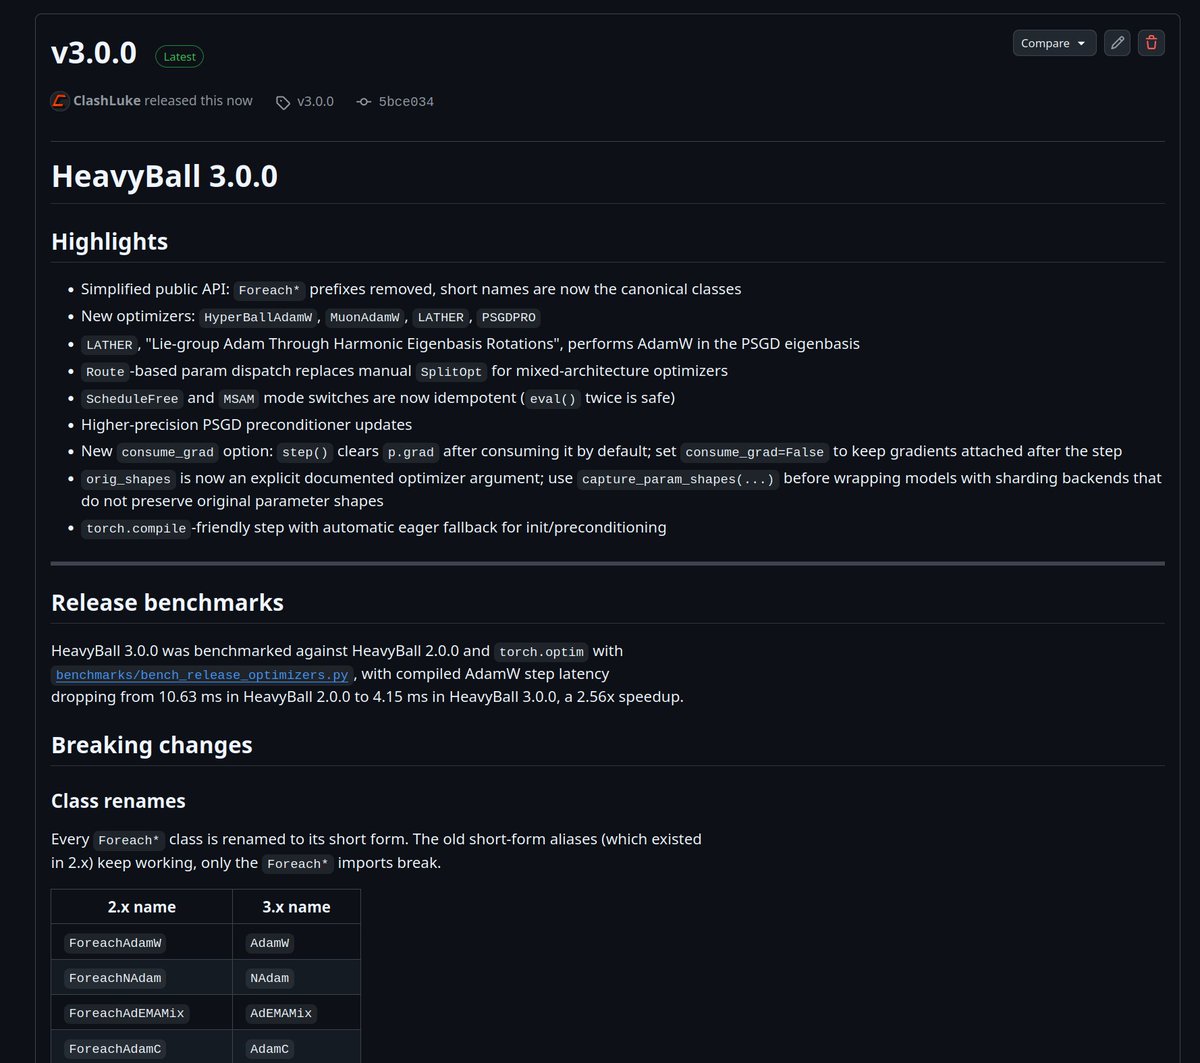Open the Compare dropdown
Viewport: 1200px width, 1063px height.
tap(1054, 43)
